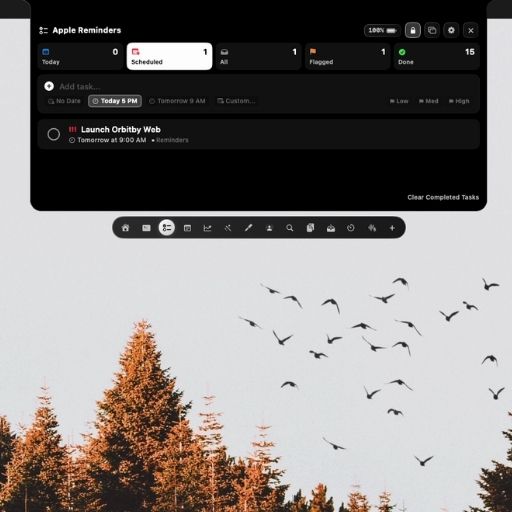Choose the Today 5 PM due option
This screenshot has height=512, width=512.
click(115, 101)
